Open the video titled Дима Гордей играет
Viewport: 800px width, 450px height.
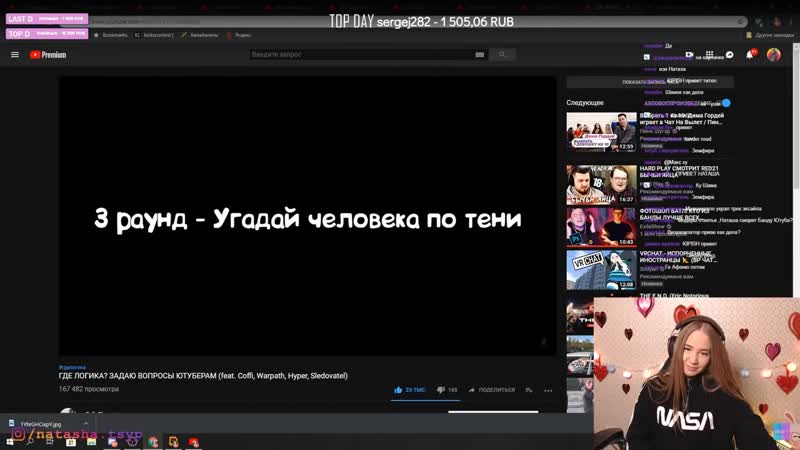(x=682, y=119)
